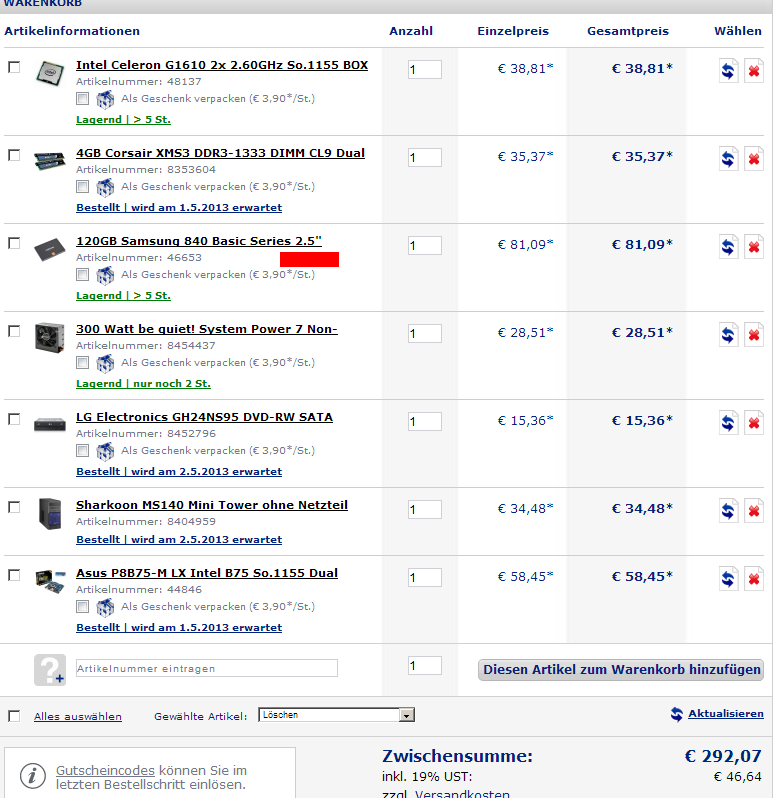This screenshot has width=777, height=798.
Task: Tick the Alles auswählen checkbox
Action: tap(14, 717)
